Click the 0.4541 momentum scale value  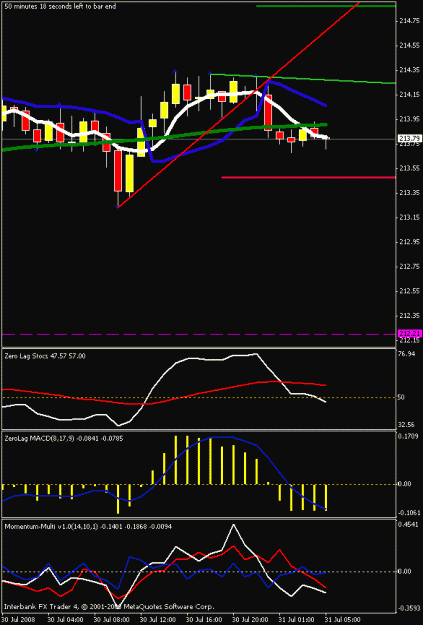[x=408, y=524]
